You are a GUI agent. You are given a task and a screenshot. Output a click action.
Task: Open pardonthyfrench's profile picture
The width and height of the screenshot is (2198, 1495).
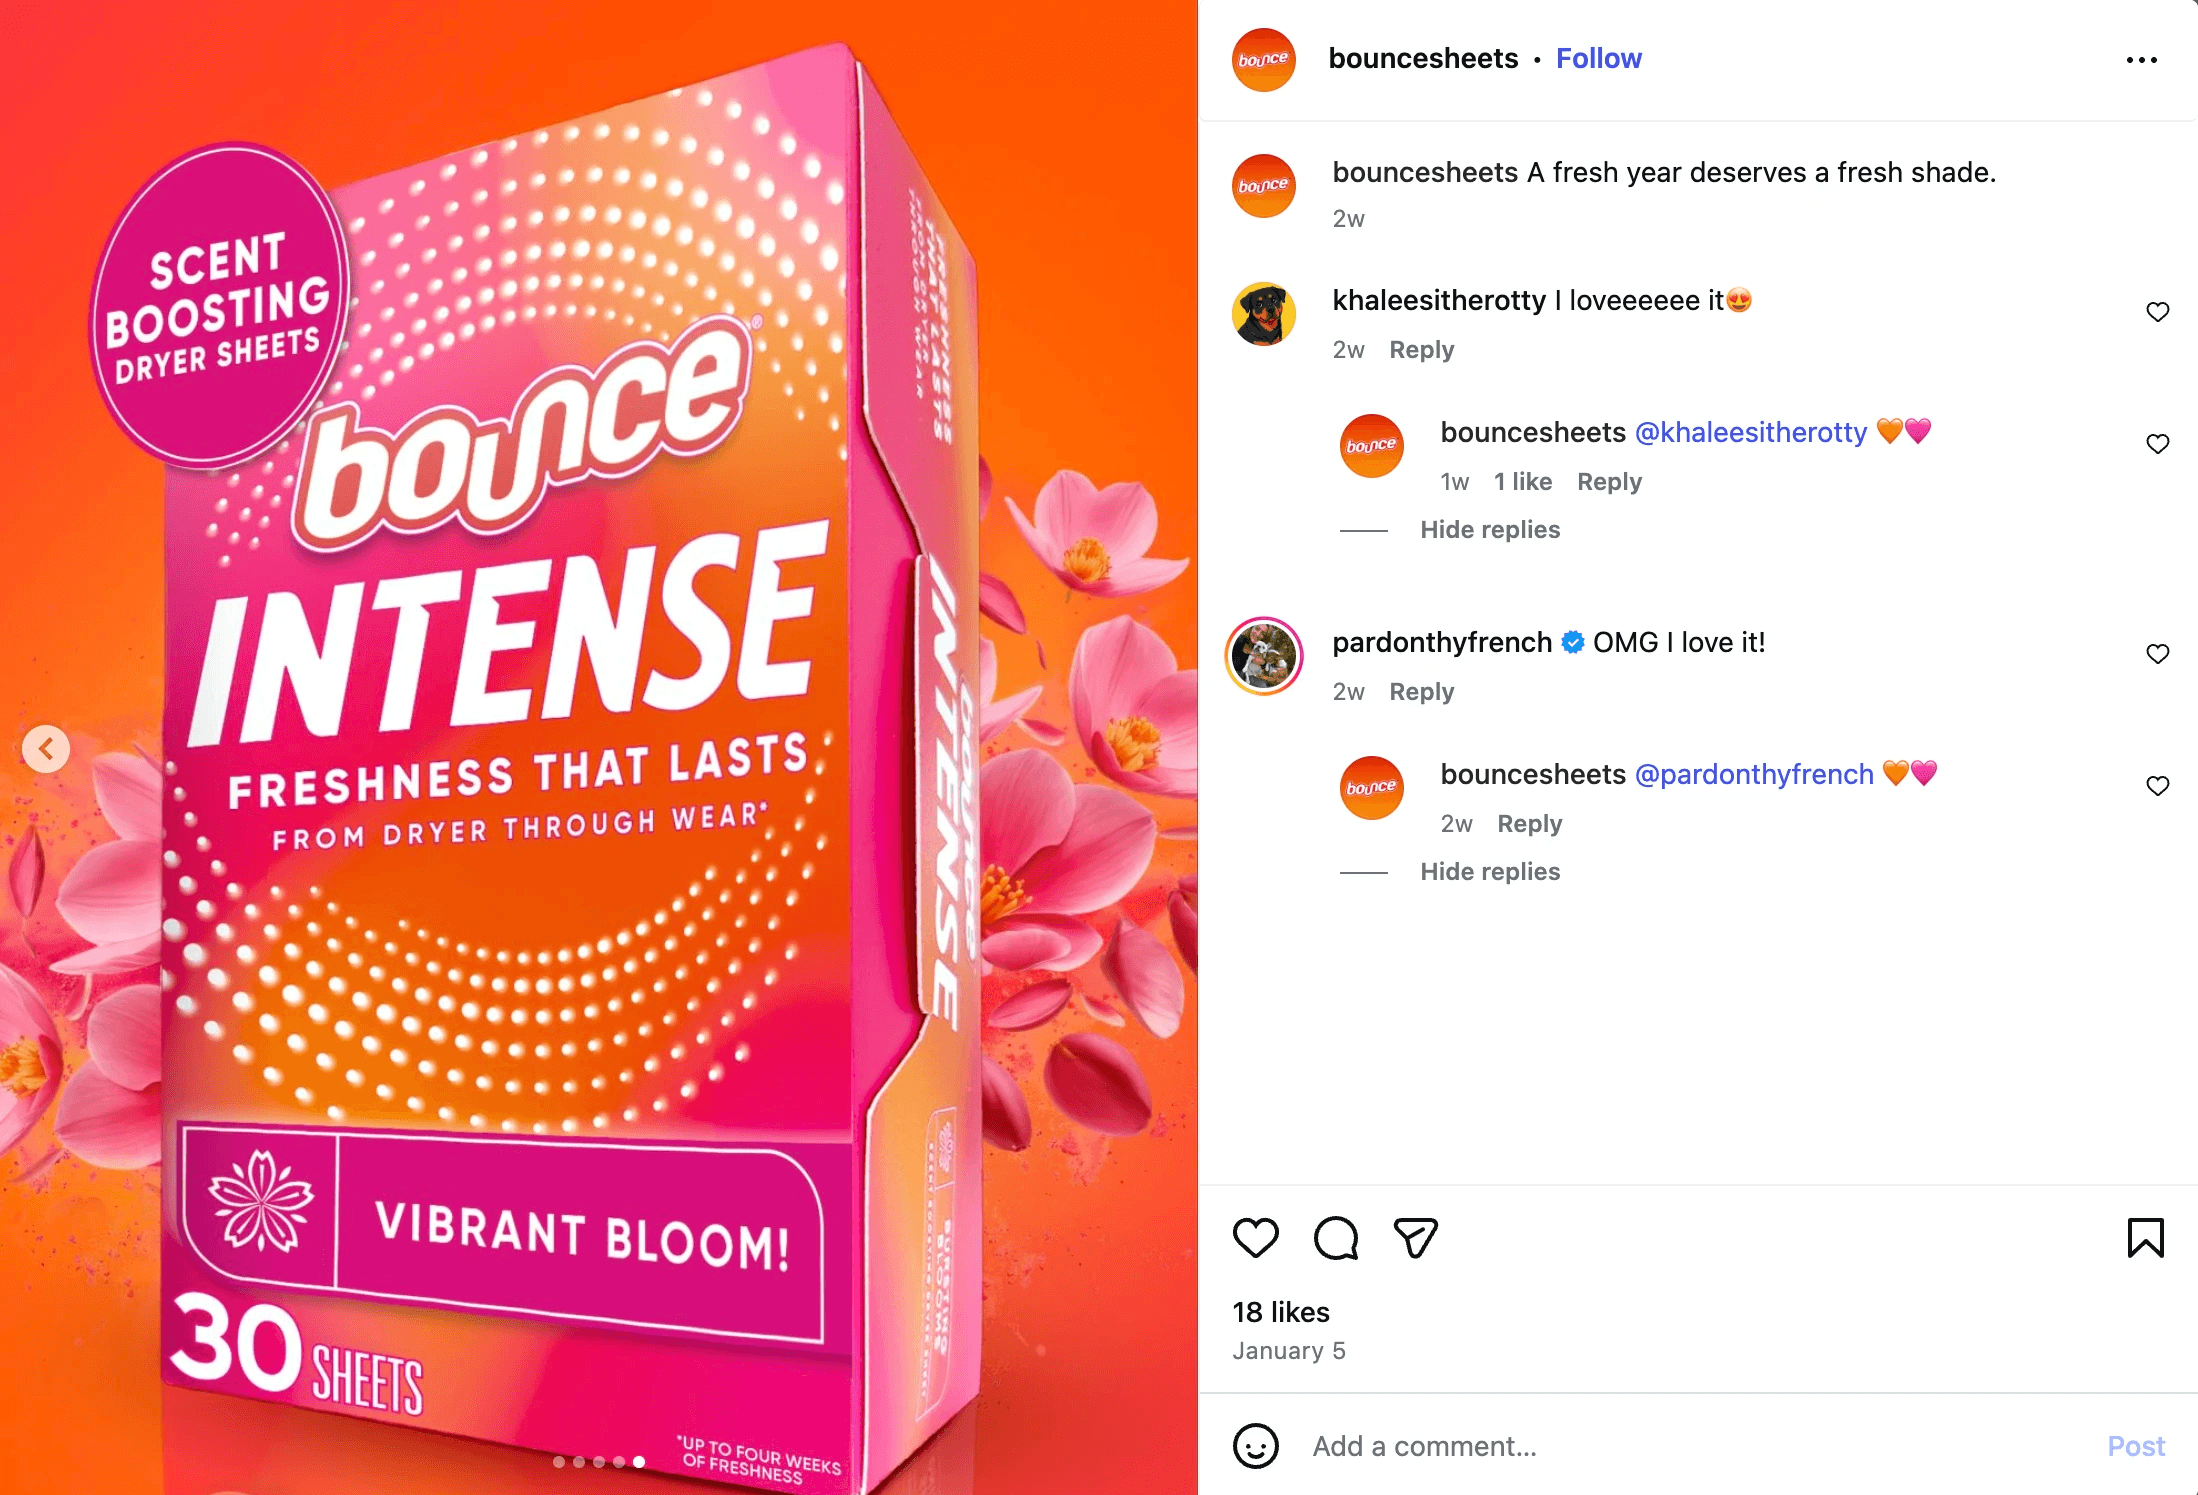1264,656
